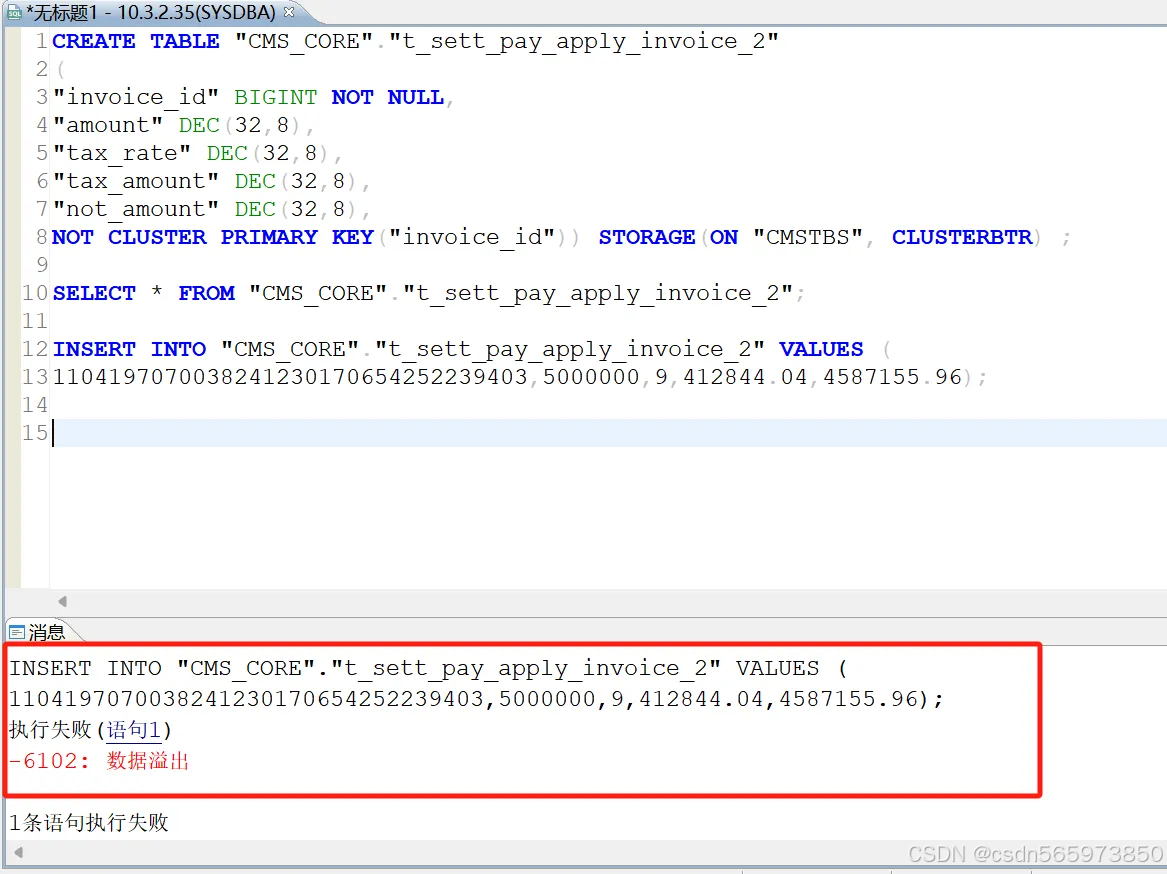Screen dimensions: 1167x874
Task: Click the SELECT keyword on line 10
Action: point(94,293)
